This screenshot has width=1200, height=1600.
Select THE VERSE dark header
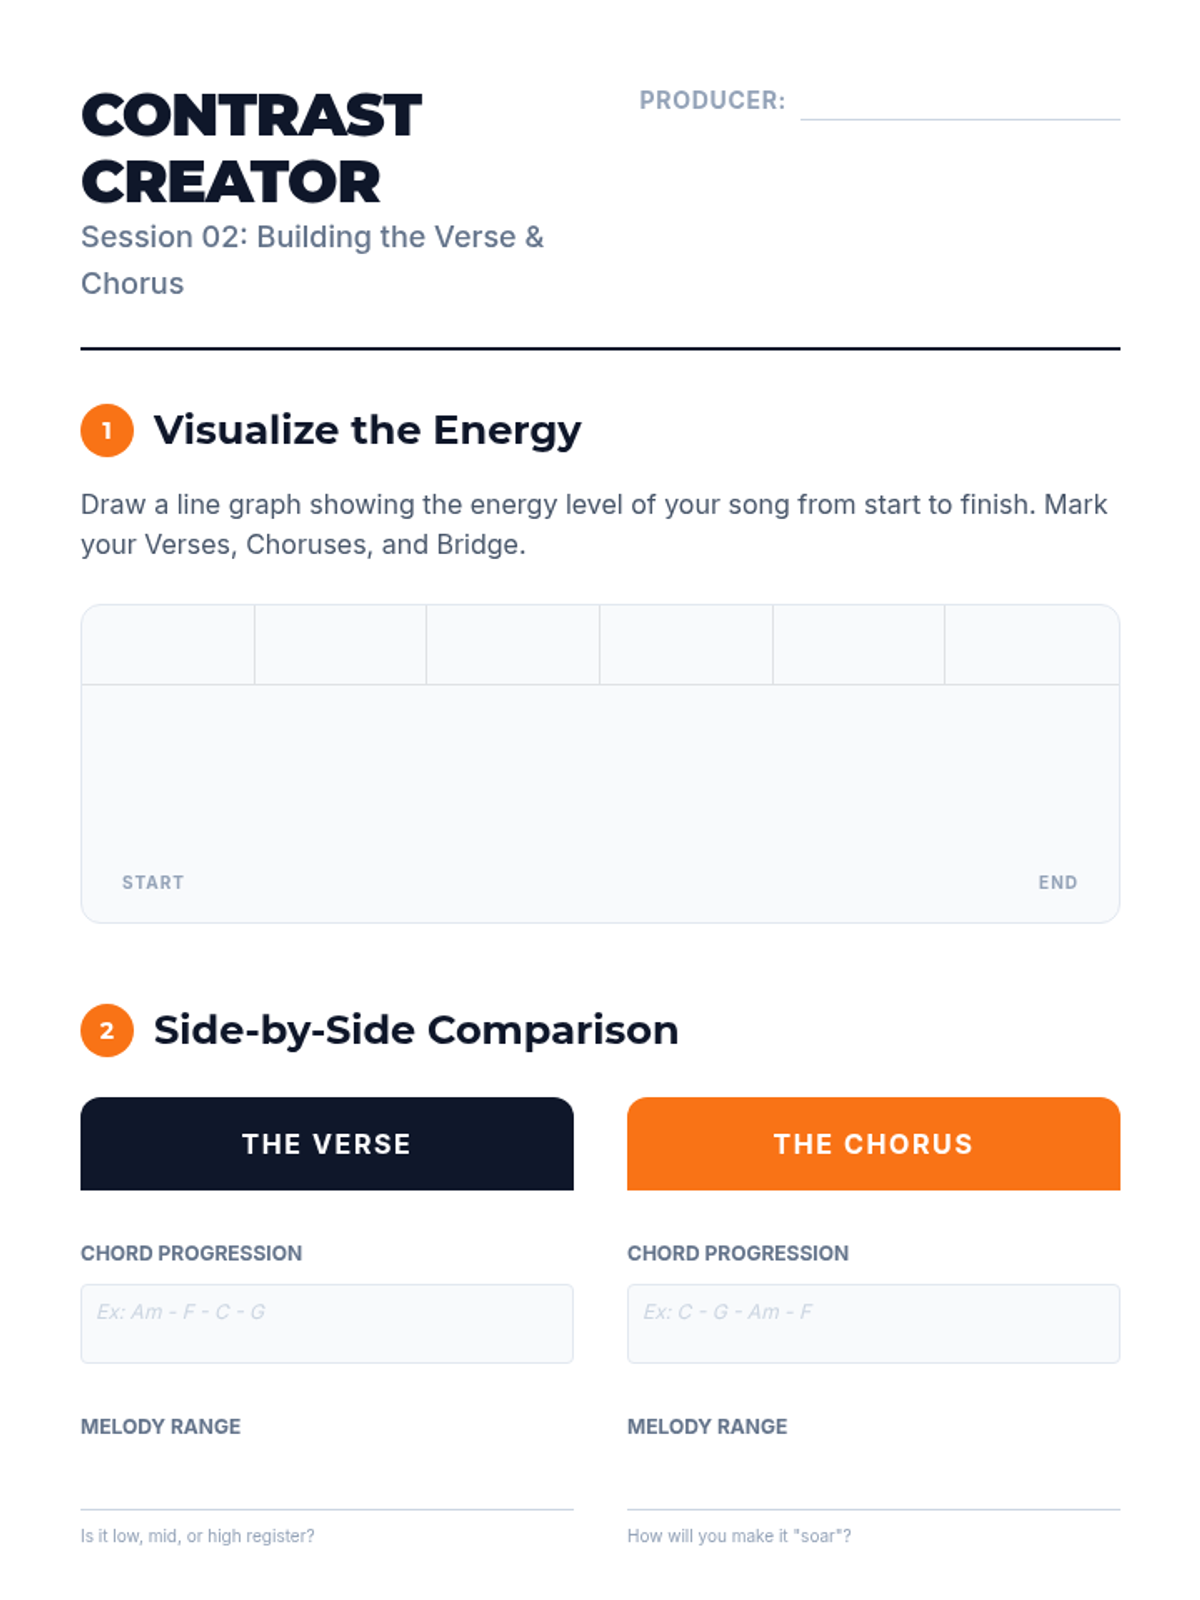pyautogui.click(x=327, y=1144)
